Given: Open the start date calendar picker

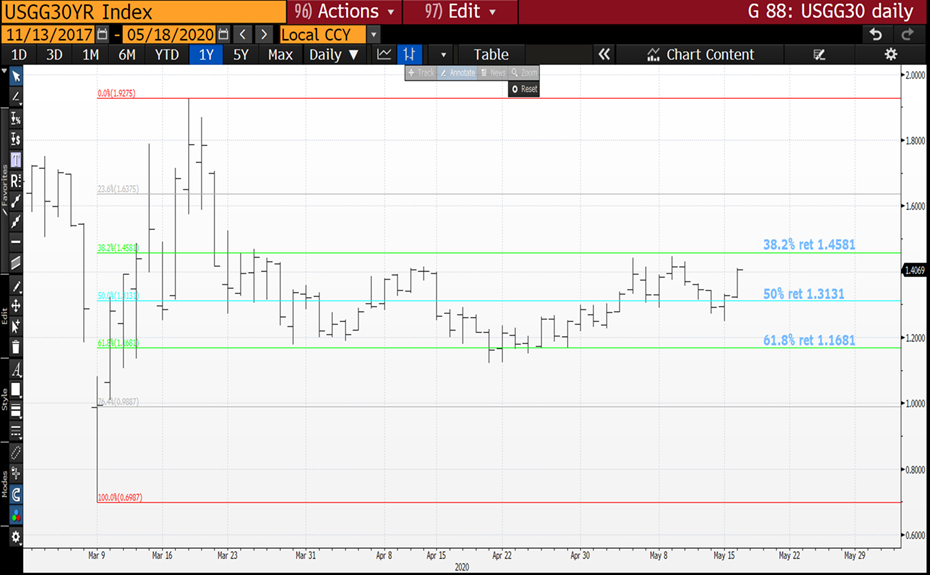Looking at the screenshot, I should point(102,34).
